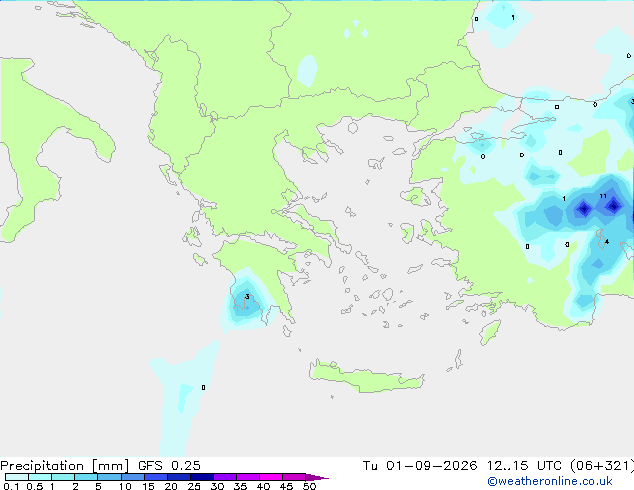
Task: Click the 0.1–0.5 mm lightest legend swatch
Action: click(17, 477)
